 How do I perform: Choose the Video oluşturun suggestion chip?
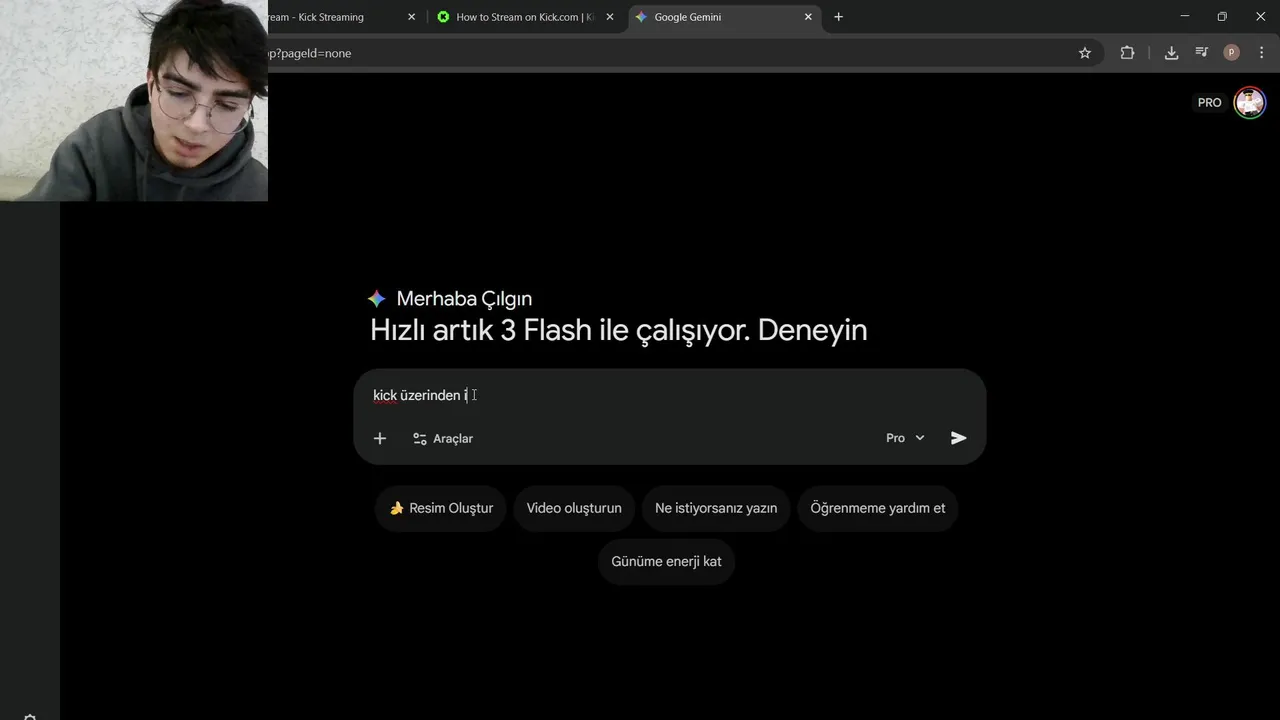click(x=574, y=508)
